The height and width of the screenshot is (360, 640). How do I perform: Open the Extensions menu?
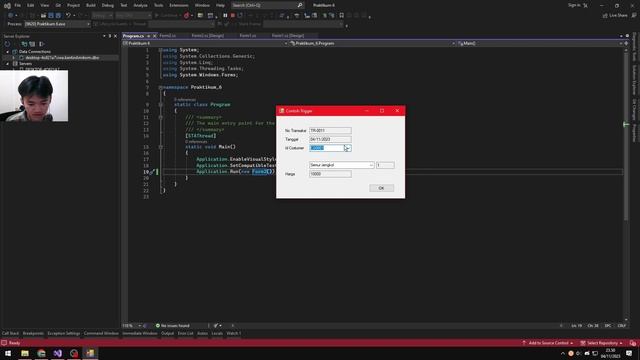coord(179,5)
